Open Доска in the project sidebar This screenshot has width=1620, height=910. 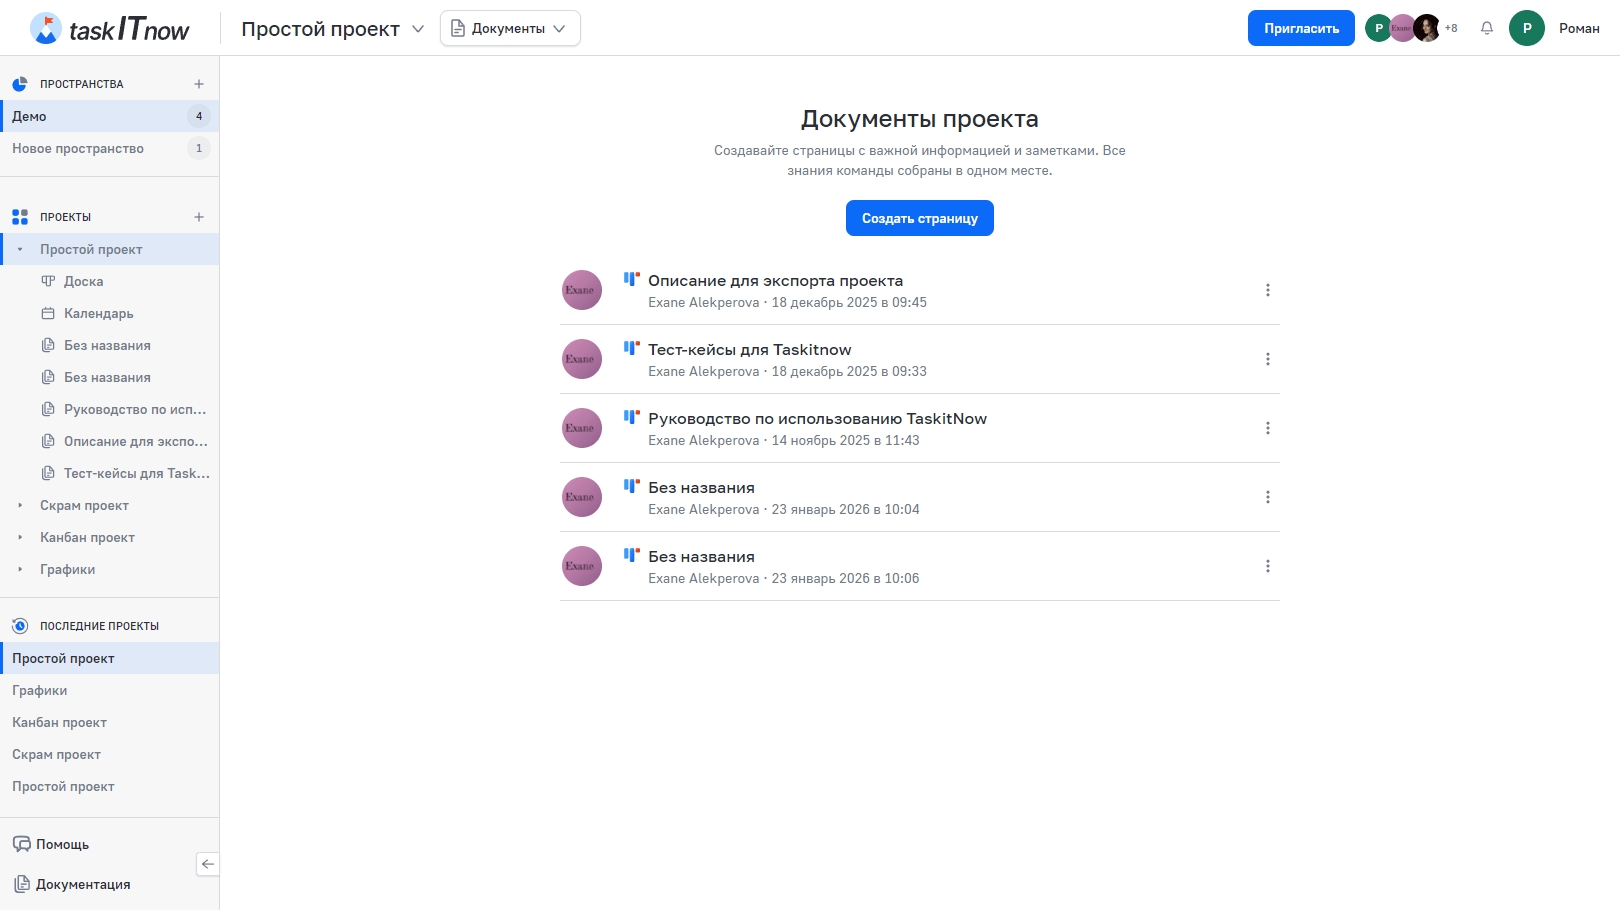click(x=83, y=282)
